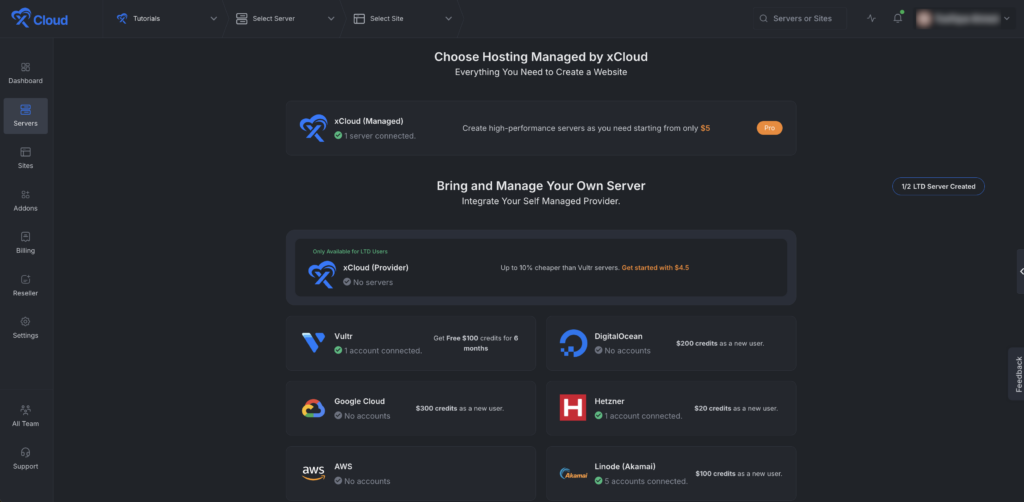Click 'No accounts' under DigitalOcean
The image size is (1024, 502).
628,351
